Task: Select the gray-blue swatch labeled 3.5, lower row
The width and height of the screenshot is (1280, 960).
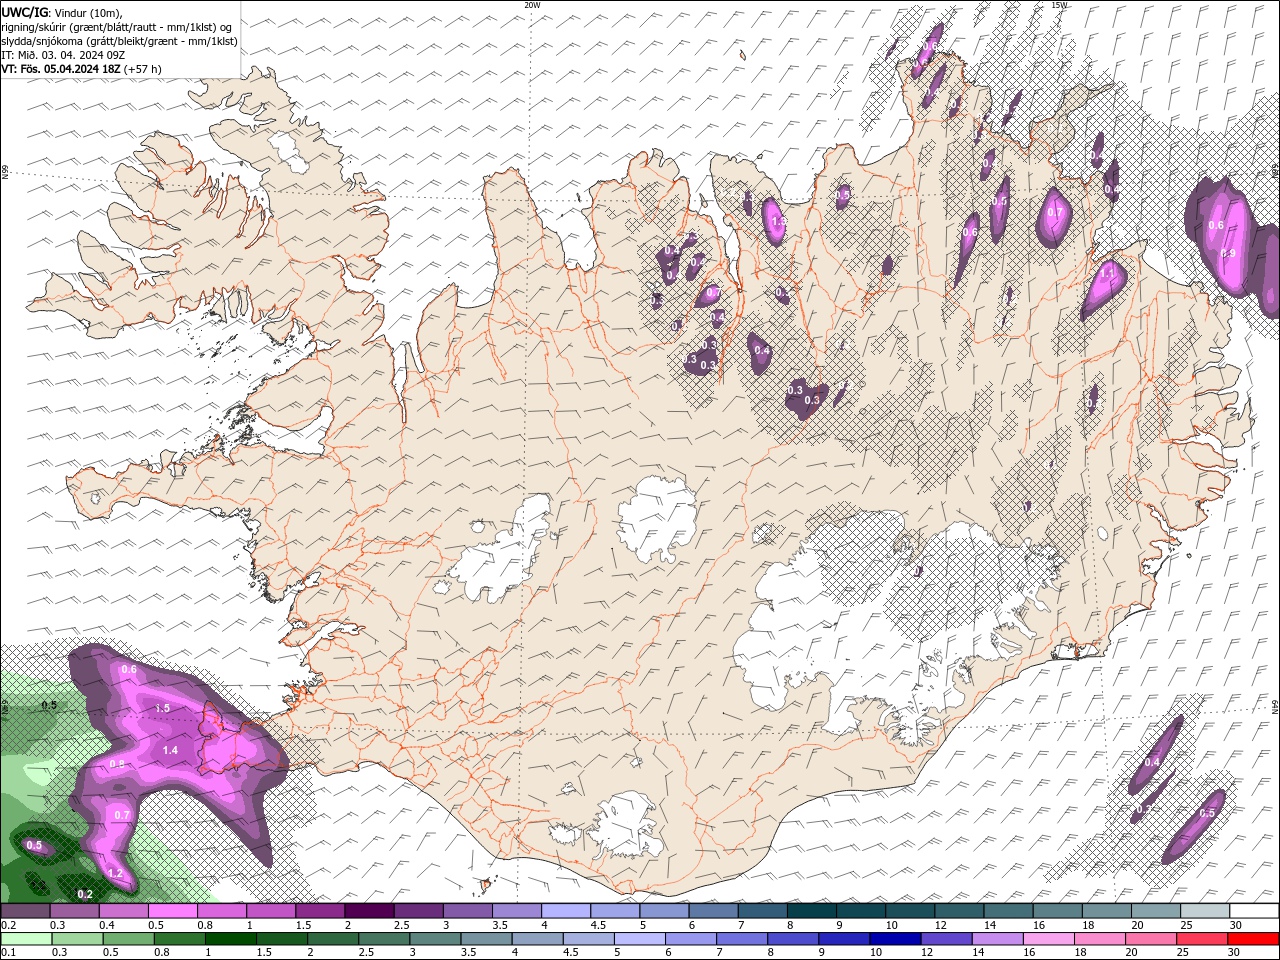Action: (x=486, y=939)
